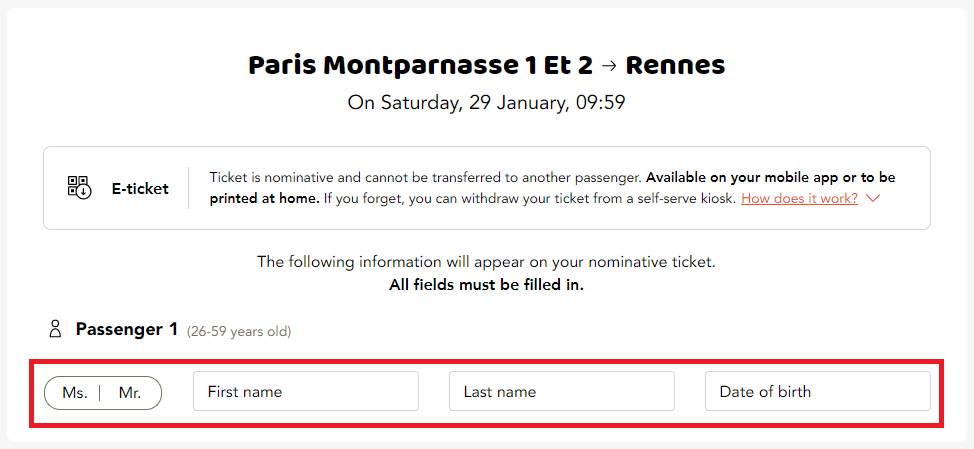Click the passenger person icon
The image size is (974, 449).
click(55, 329)
